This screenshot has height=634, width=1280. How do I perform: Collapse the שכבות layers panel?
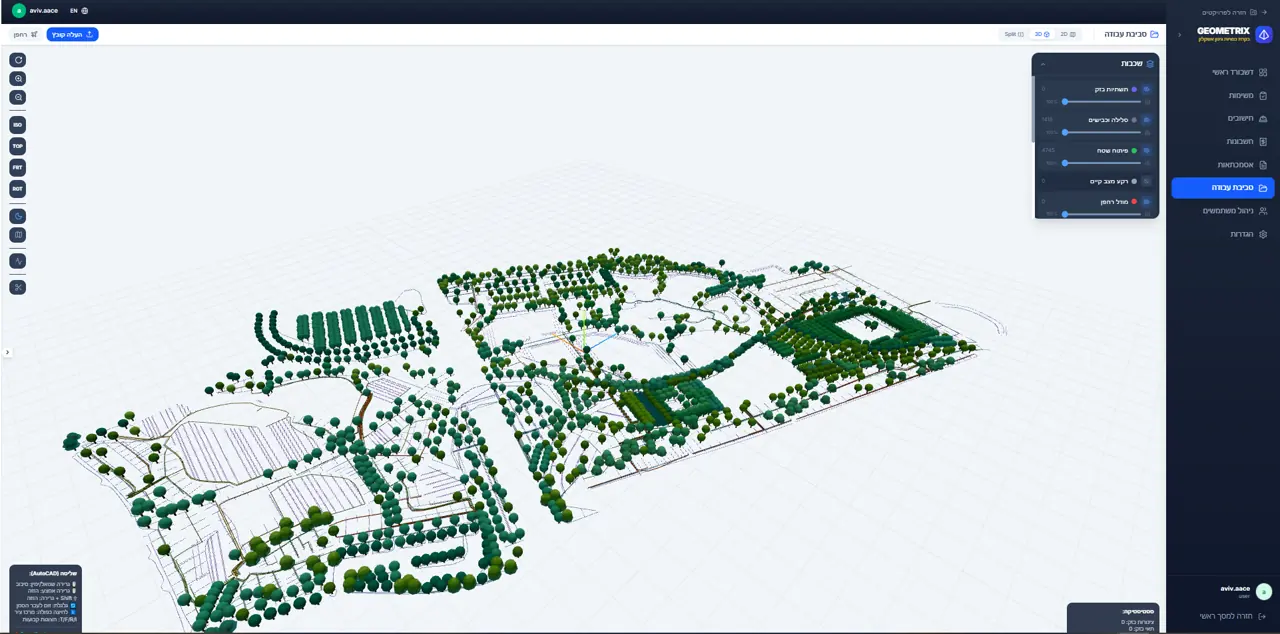coord(1043,64)
